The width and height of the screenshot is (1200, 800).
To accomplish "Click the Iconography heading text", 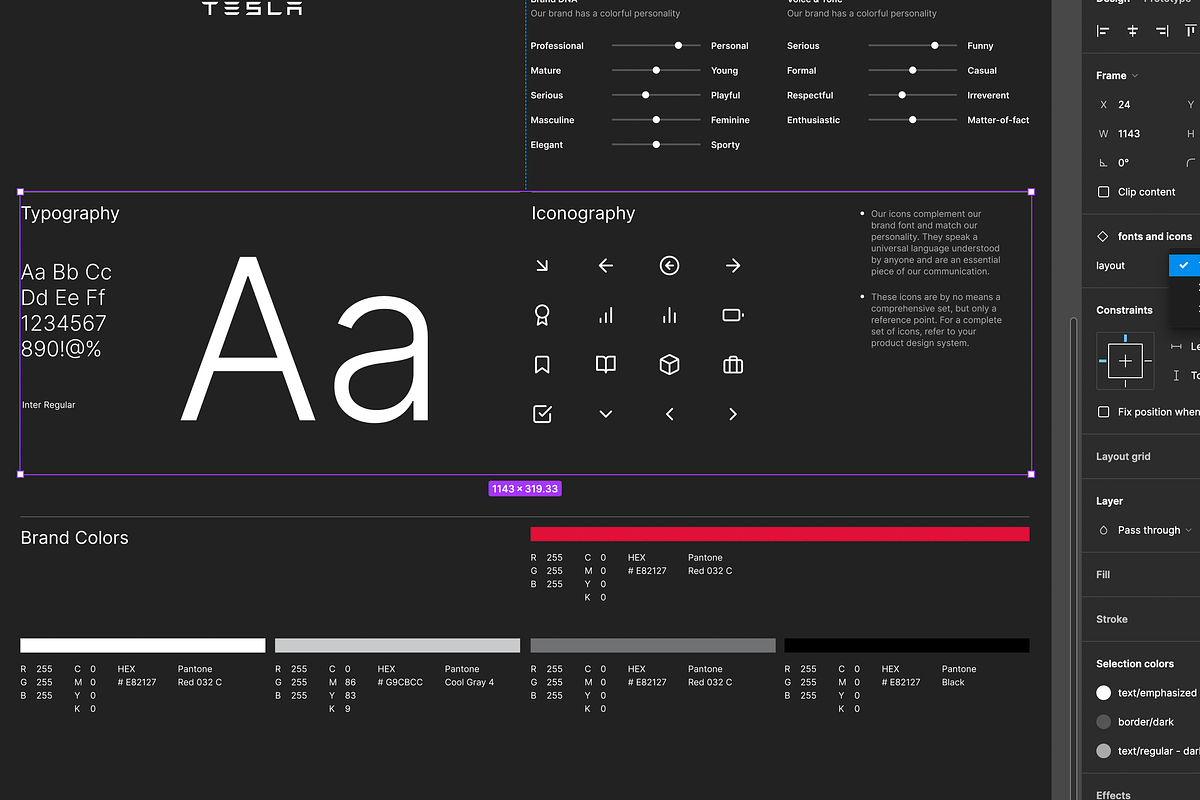I will [583, 213].
